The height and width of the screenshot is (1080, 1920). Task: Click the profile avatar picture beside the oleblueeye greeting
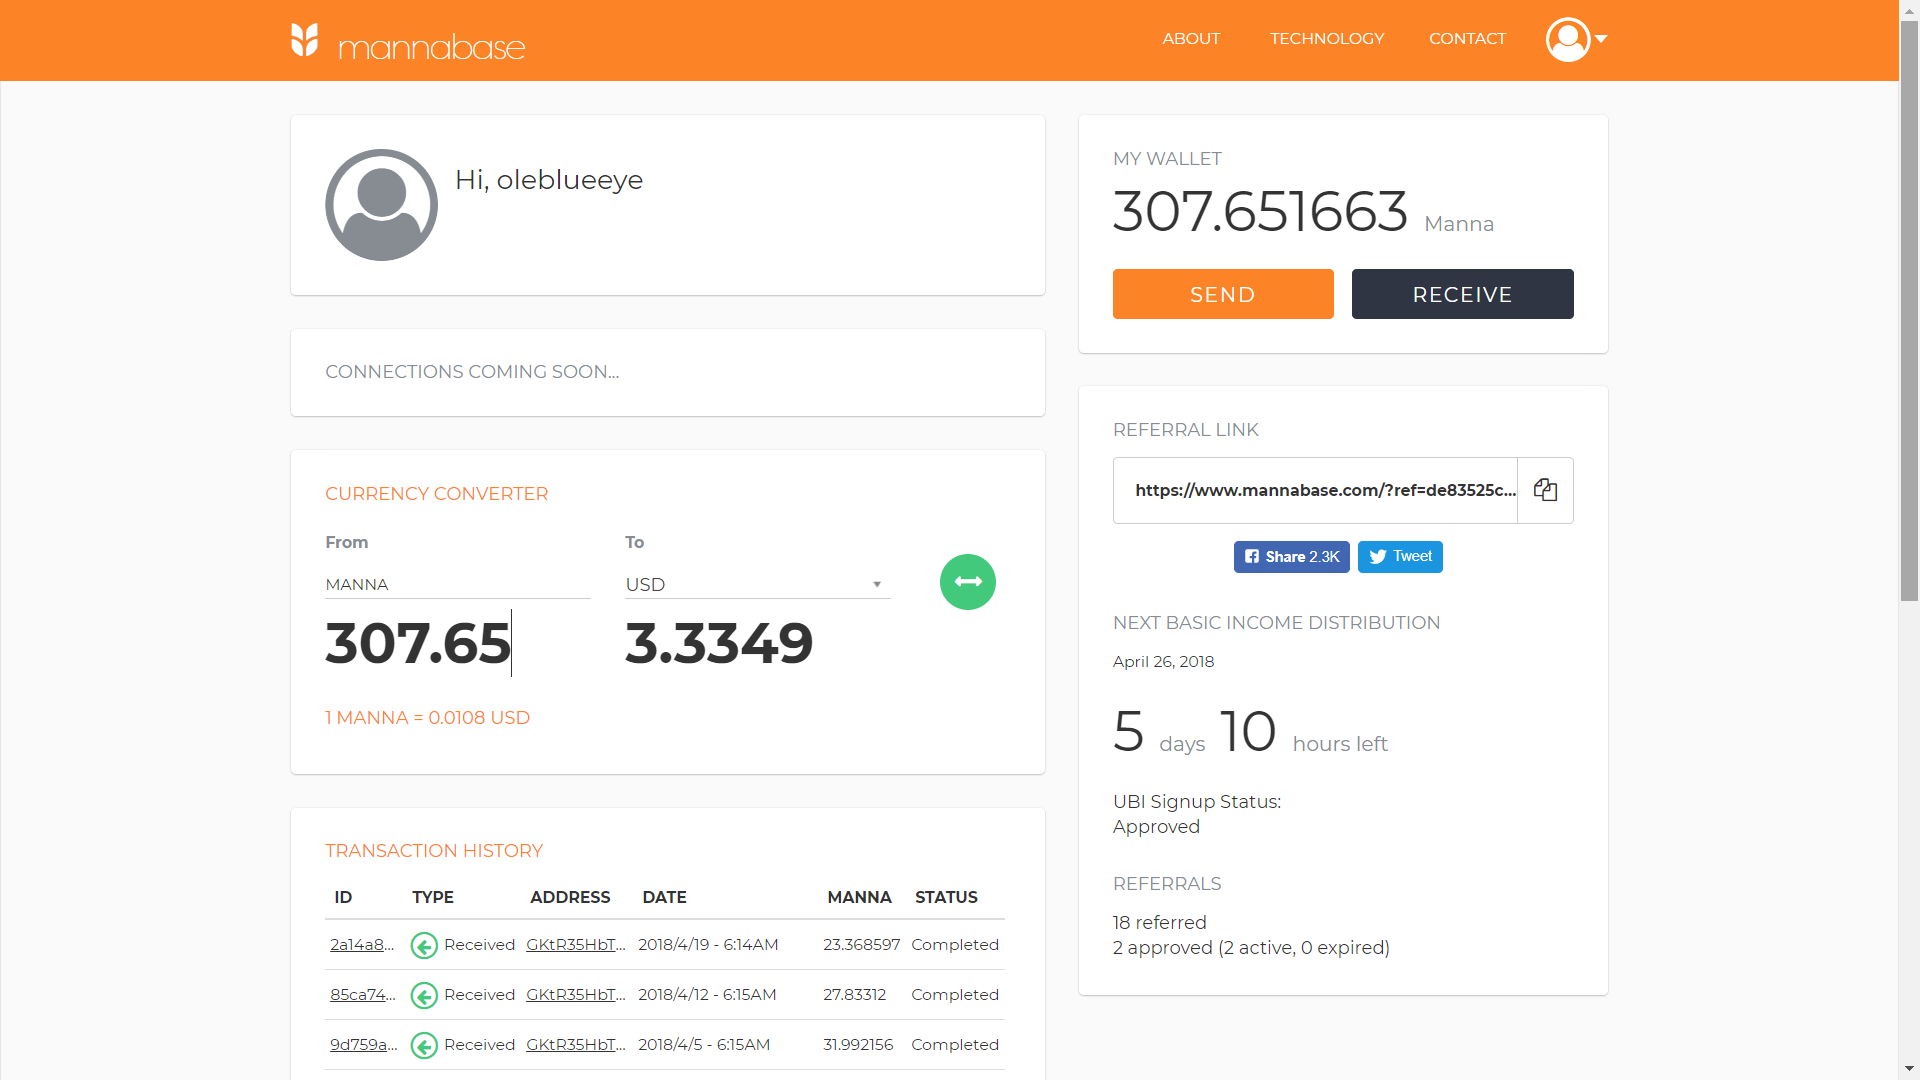click(381, 205)
